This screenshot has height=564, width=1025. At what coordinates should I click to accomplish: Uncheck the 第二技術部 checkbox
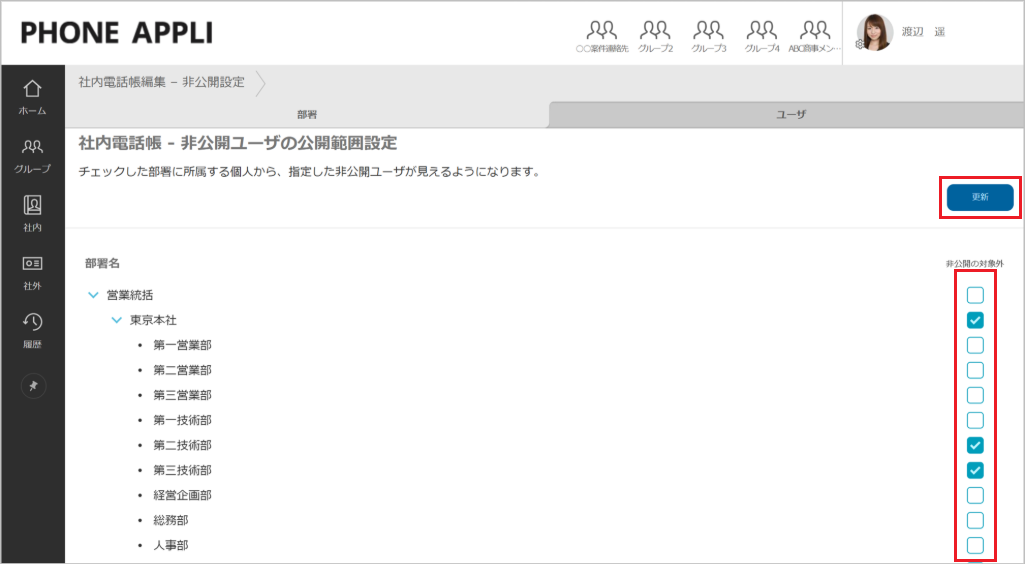[x=975, y=445]
